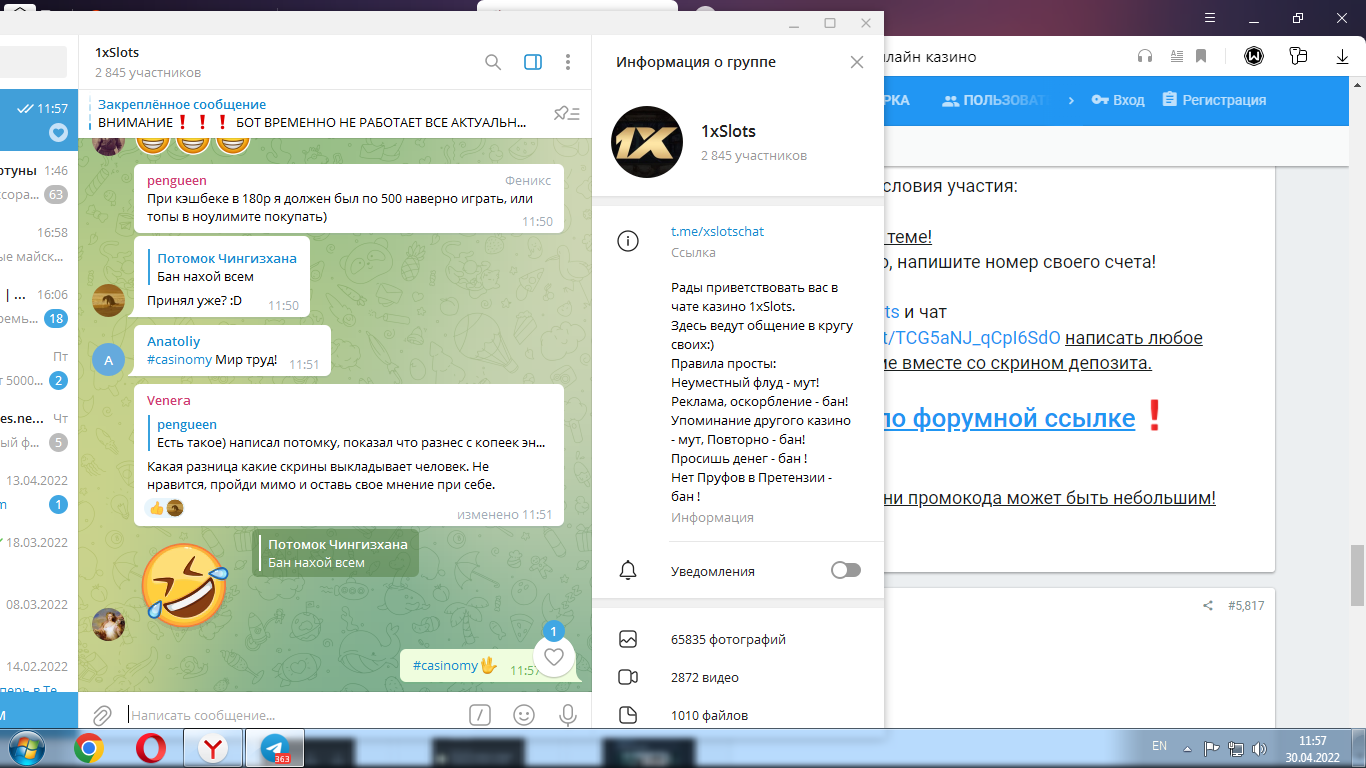Image resolution: width=1366 pixels, height=768 pixels.
Task: Close the group information panel
Action: (x=857, y=62)
